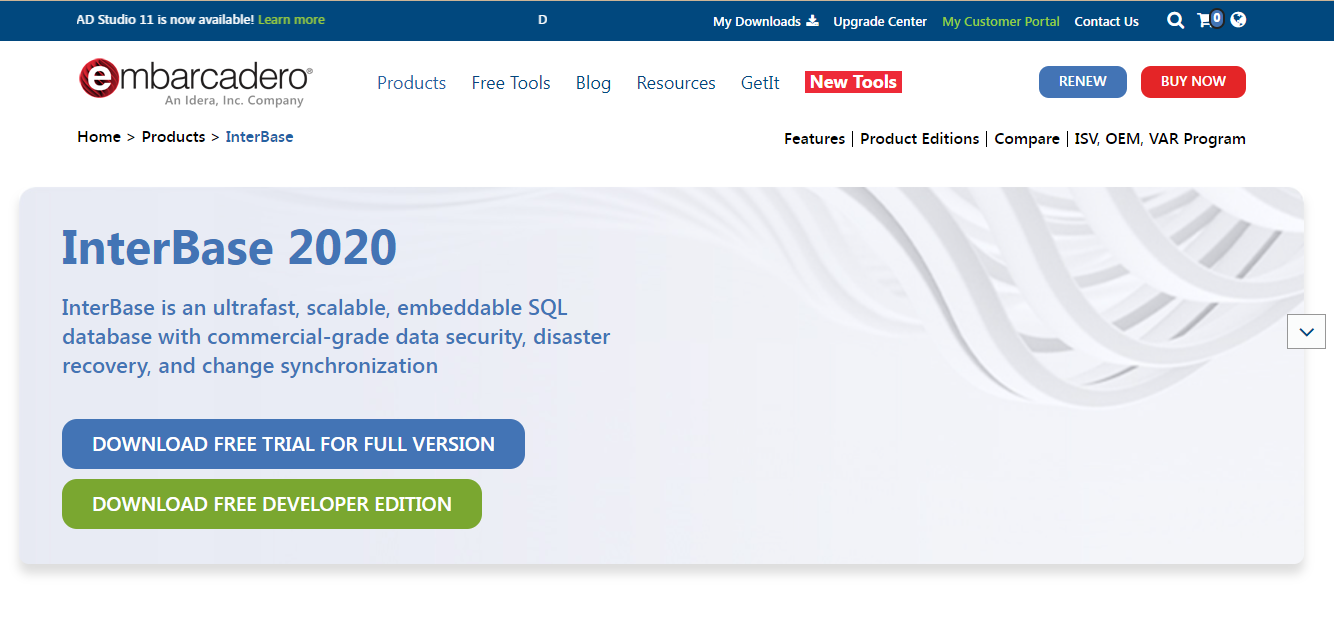Image resolution: width=1334 pixels, height=620 pixels.
Task: Open the Compare link
Action: point(1027,139)
